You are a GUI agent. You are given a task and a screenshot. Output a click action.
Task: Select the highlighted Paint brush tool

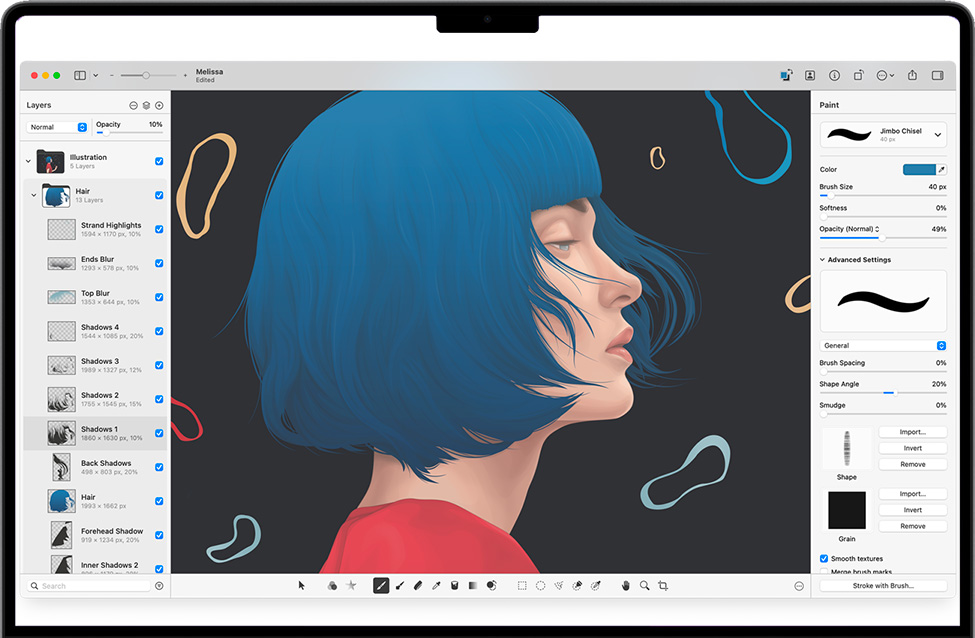[x=381, y=585]
